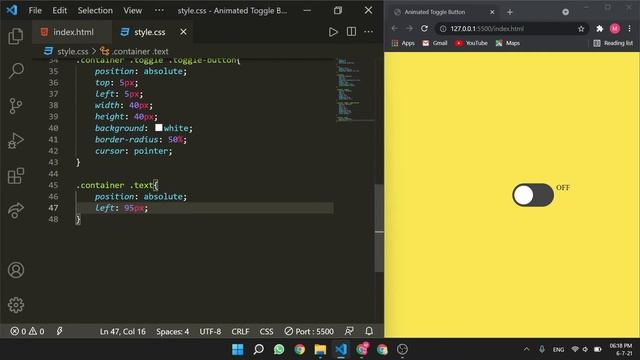Click the cursor: pointer line of code
The image size is (640, 360).
[133, 151]
